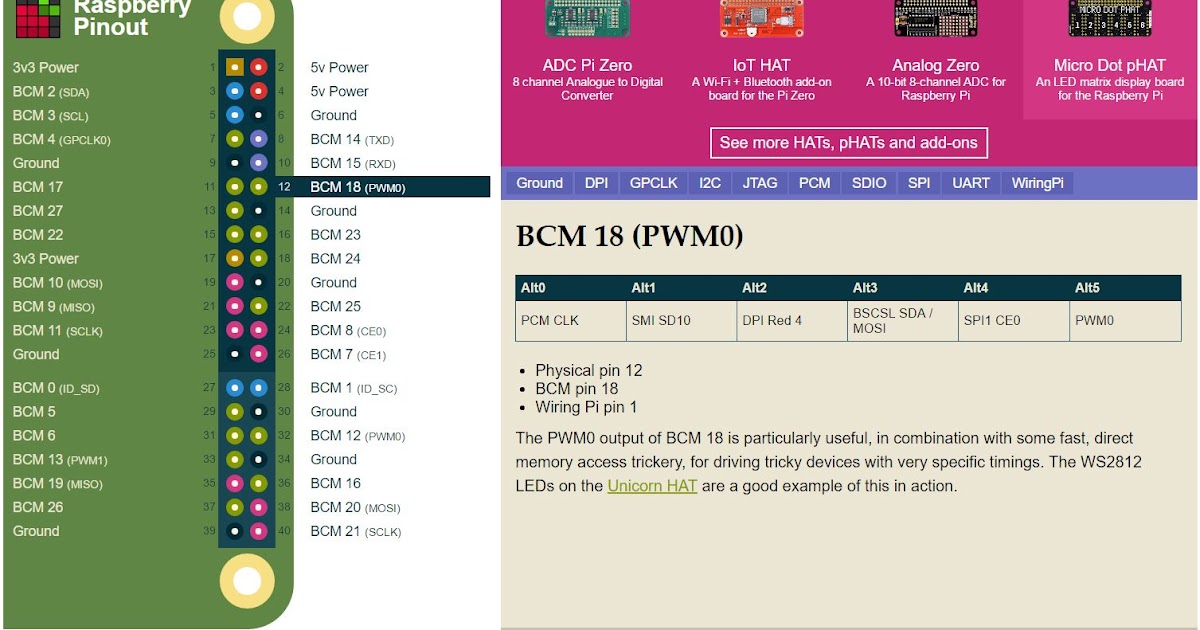Select pin 21 BCM 9 MISO dot

pyautogui.click(x=234, y=306)
